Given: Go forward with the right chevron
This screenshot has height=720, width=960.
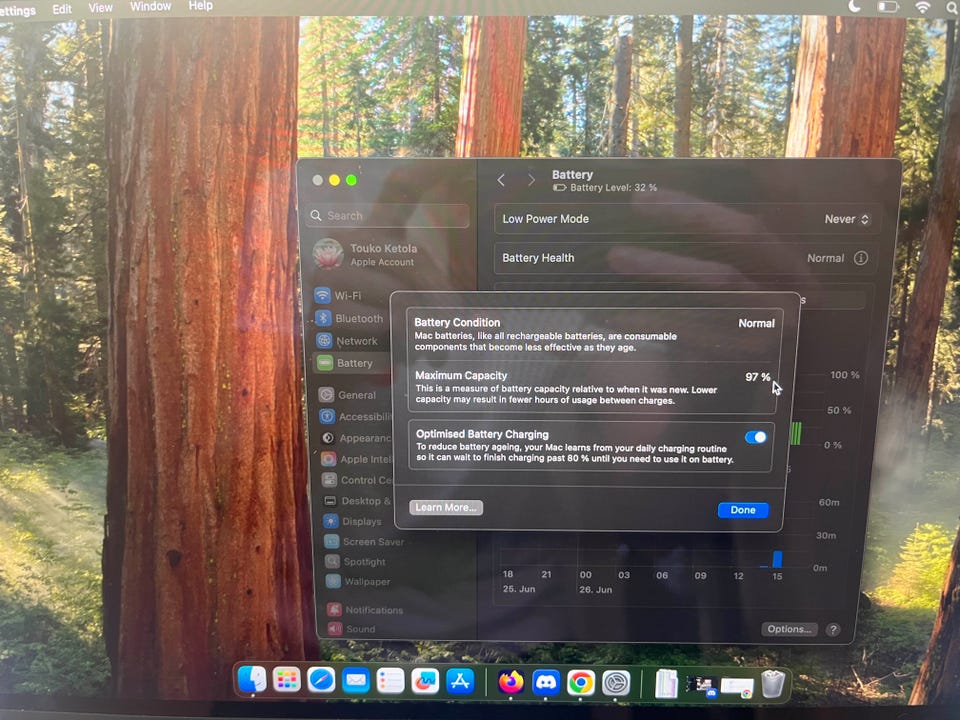Looking at the screenshot, I should point(531,180).
